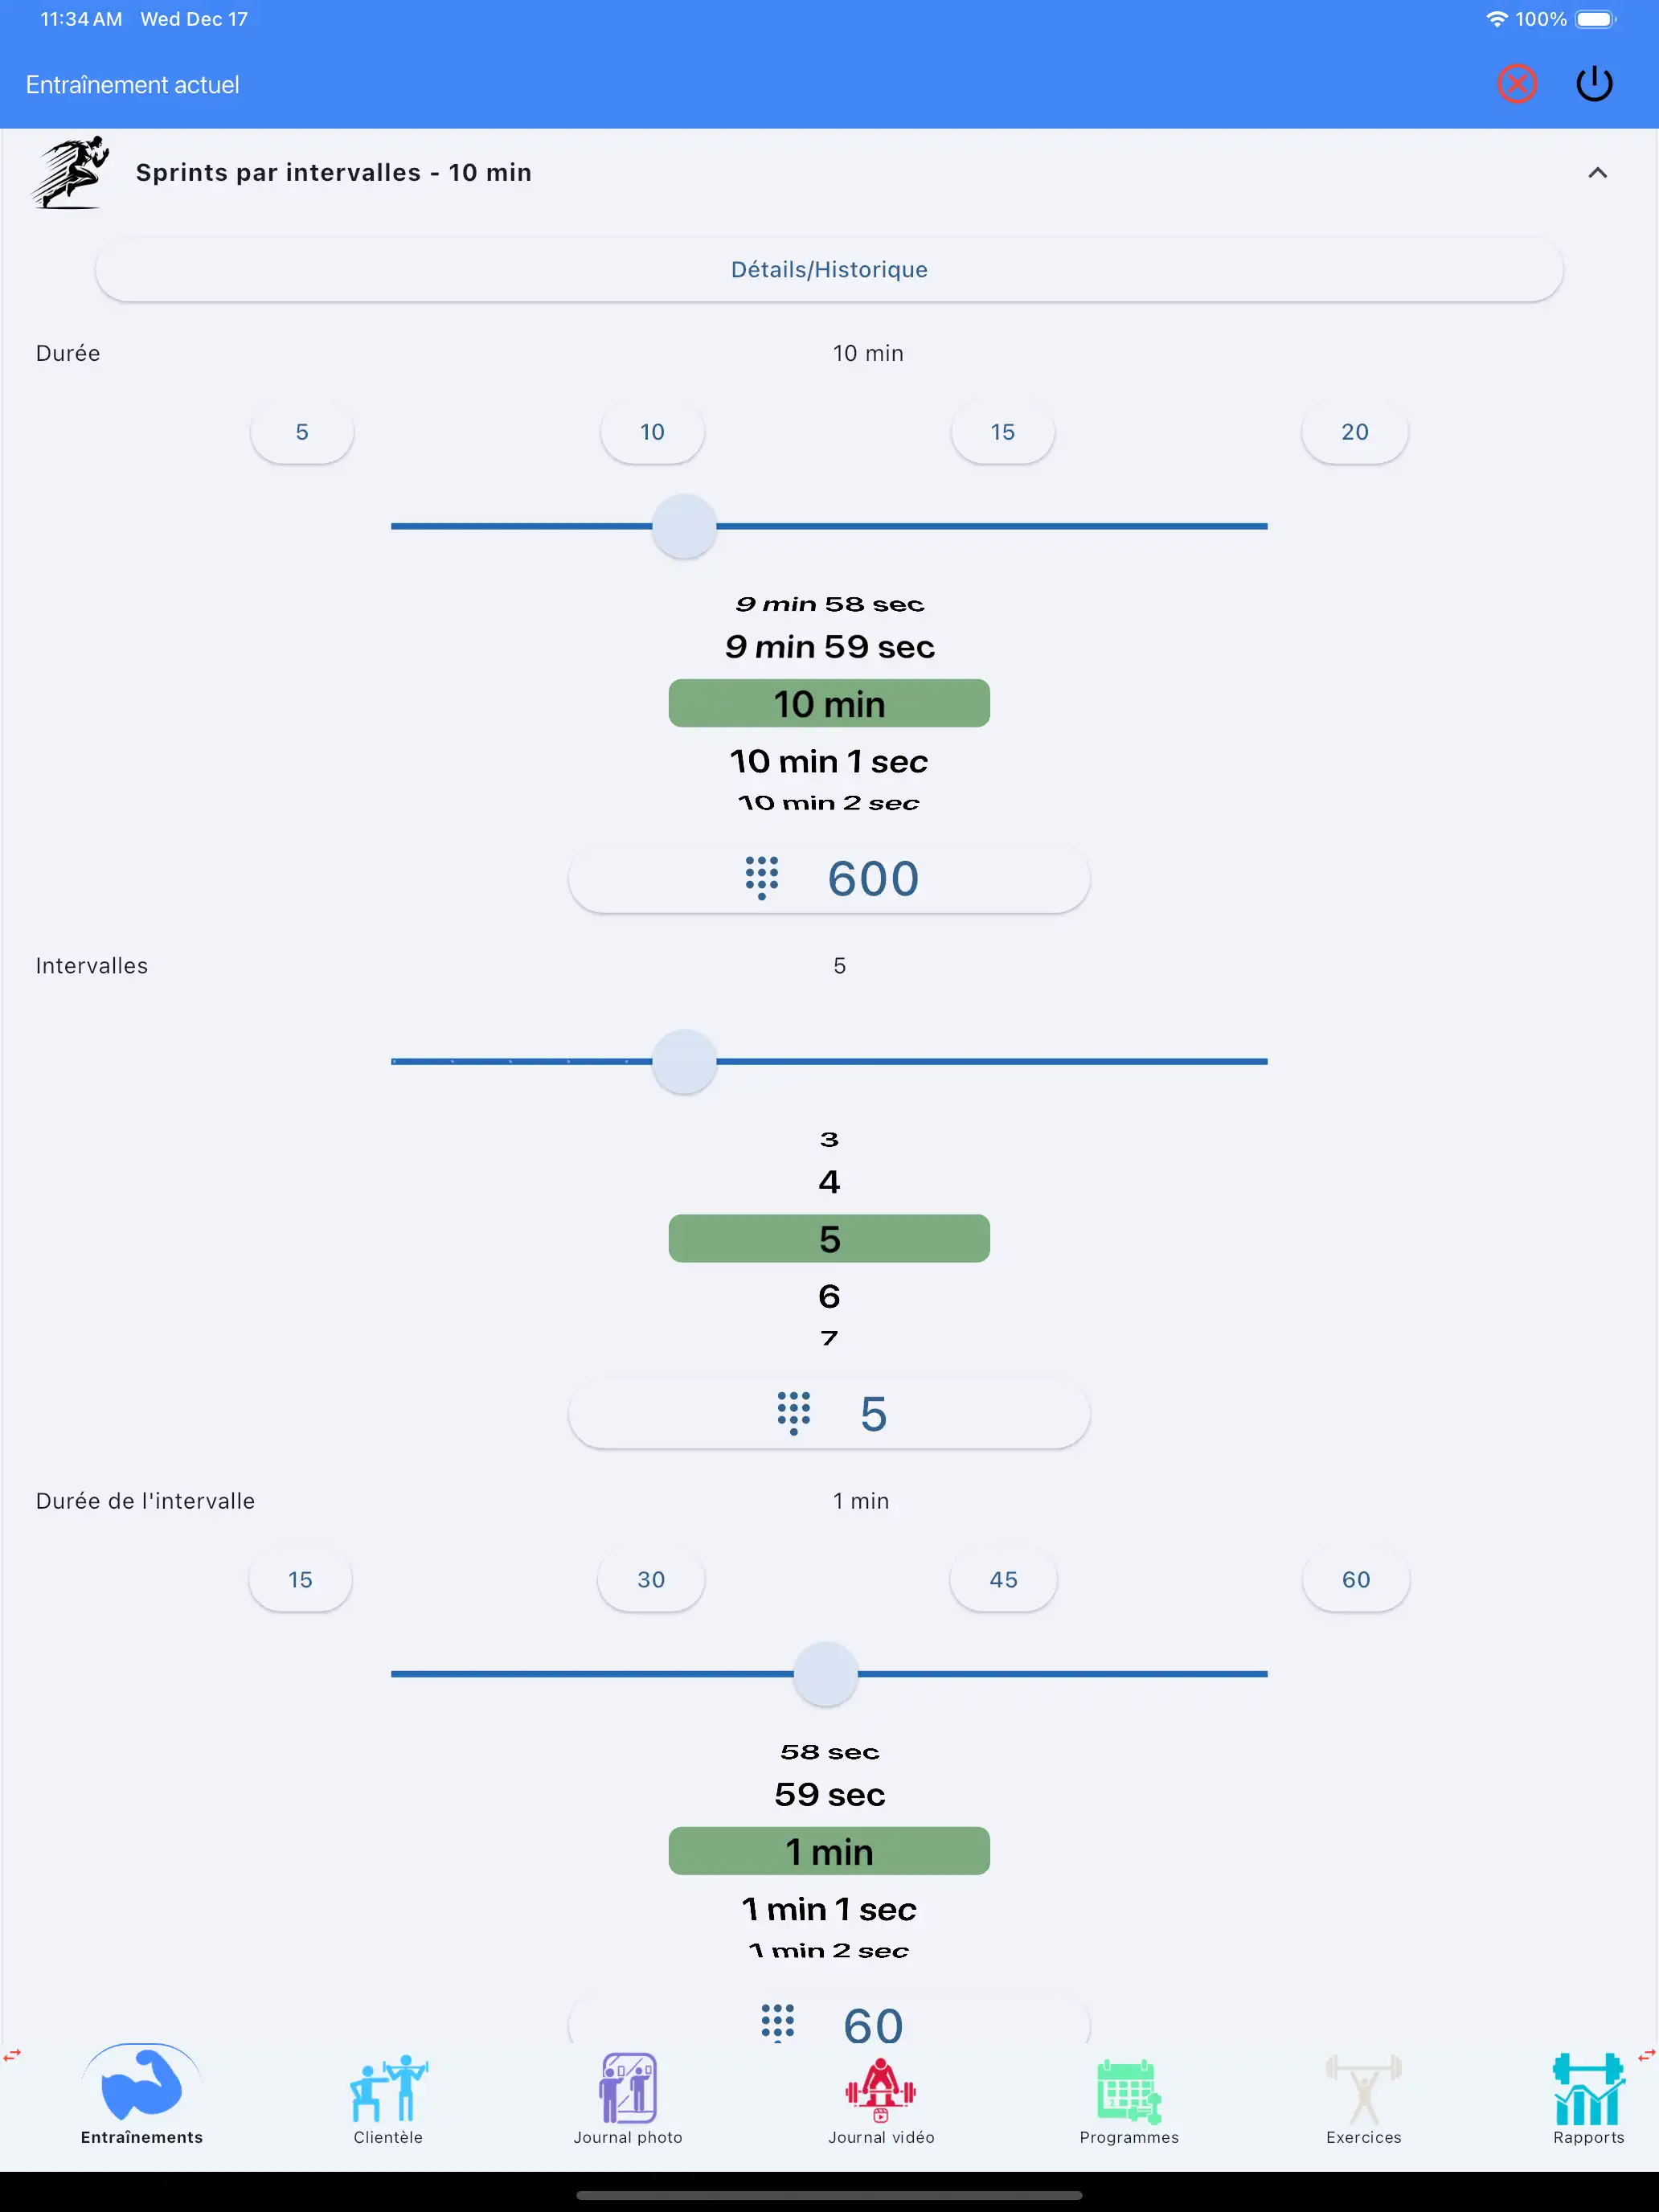Choose 5 in the Intervalles wheel

[x=829, y=1238]
